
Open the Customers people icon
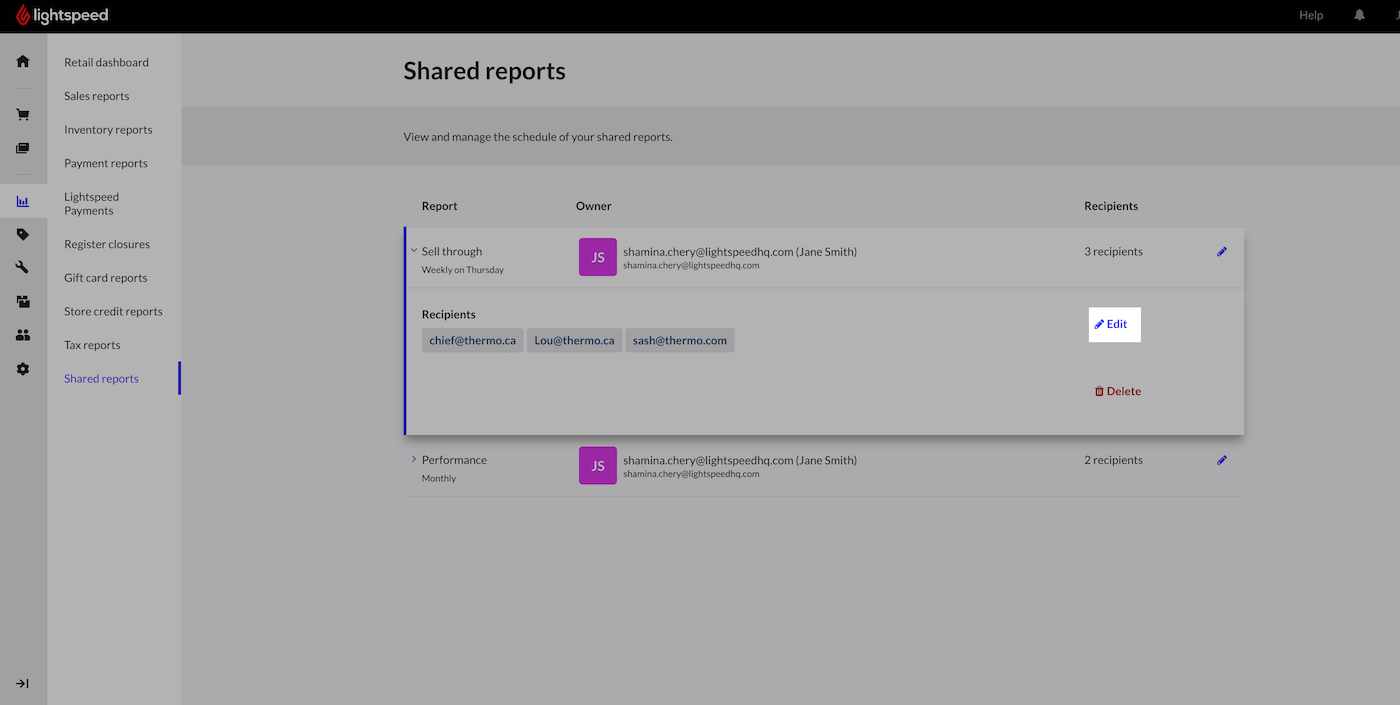pyautogui.click(x=23, y=335)
